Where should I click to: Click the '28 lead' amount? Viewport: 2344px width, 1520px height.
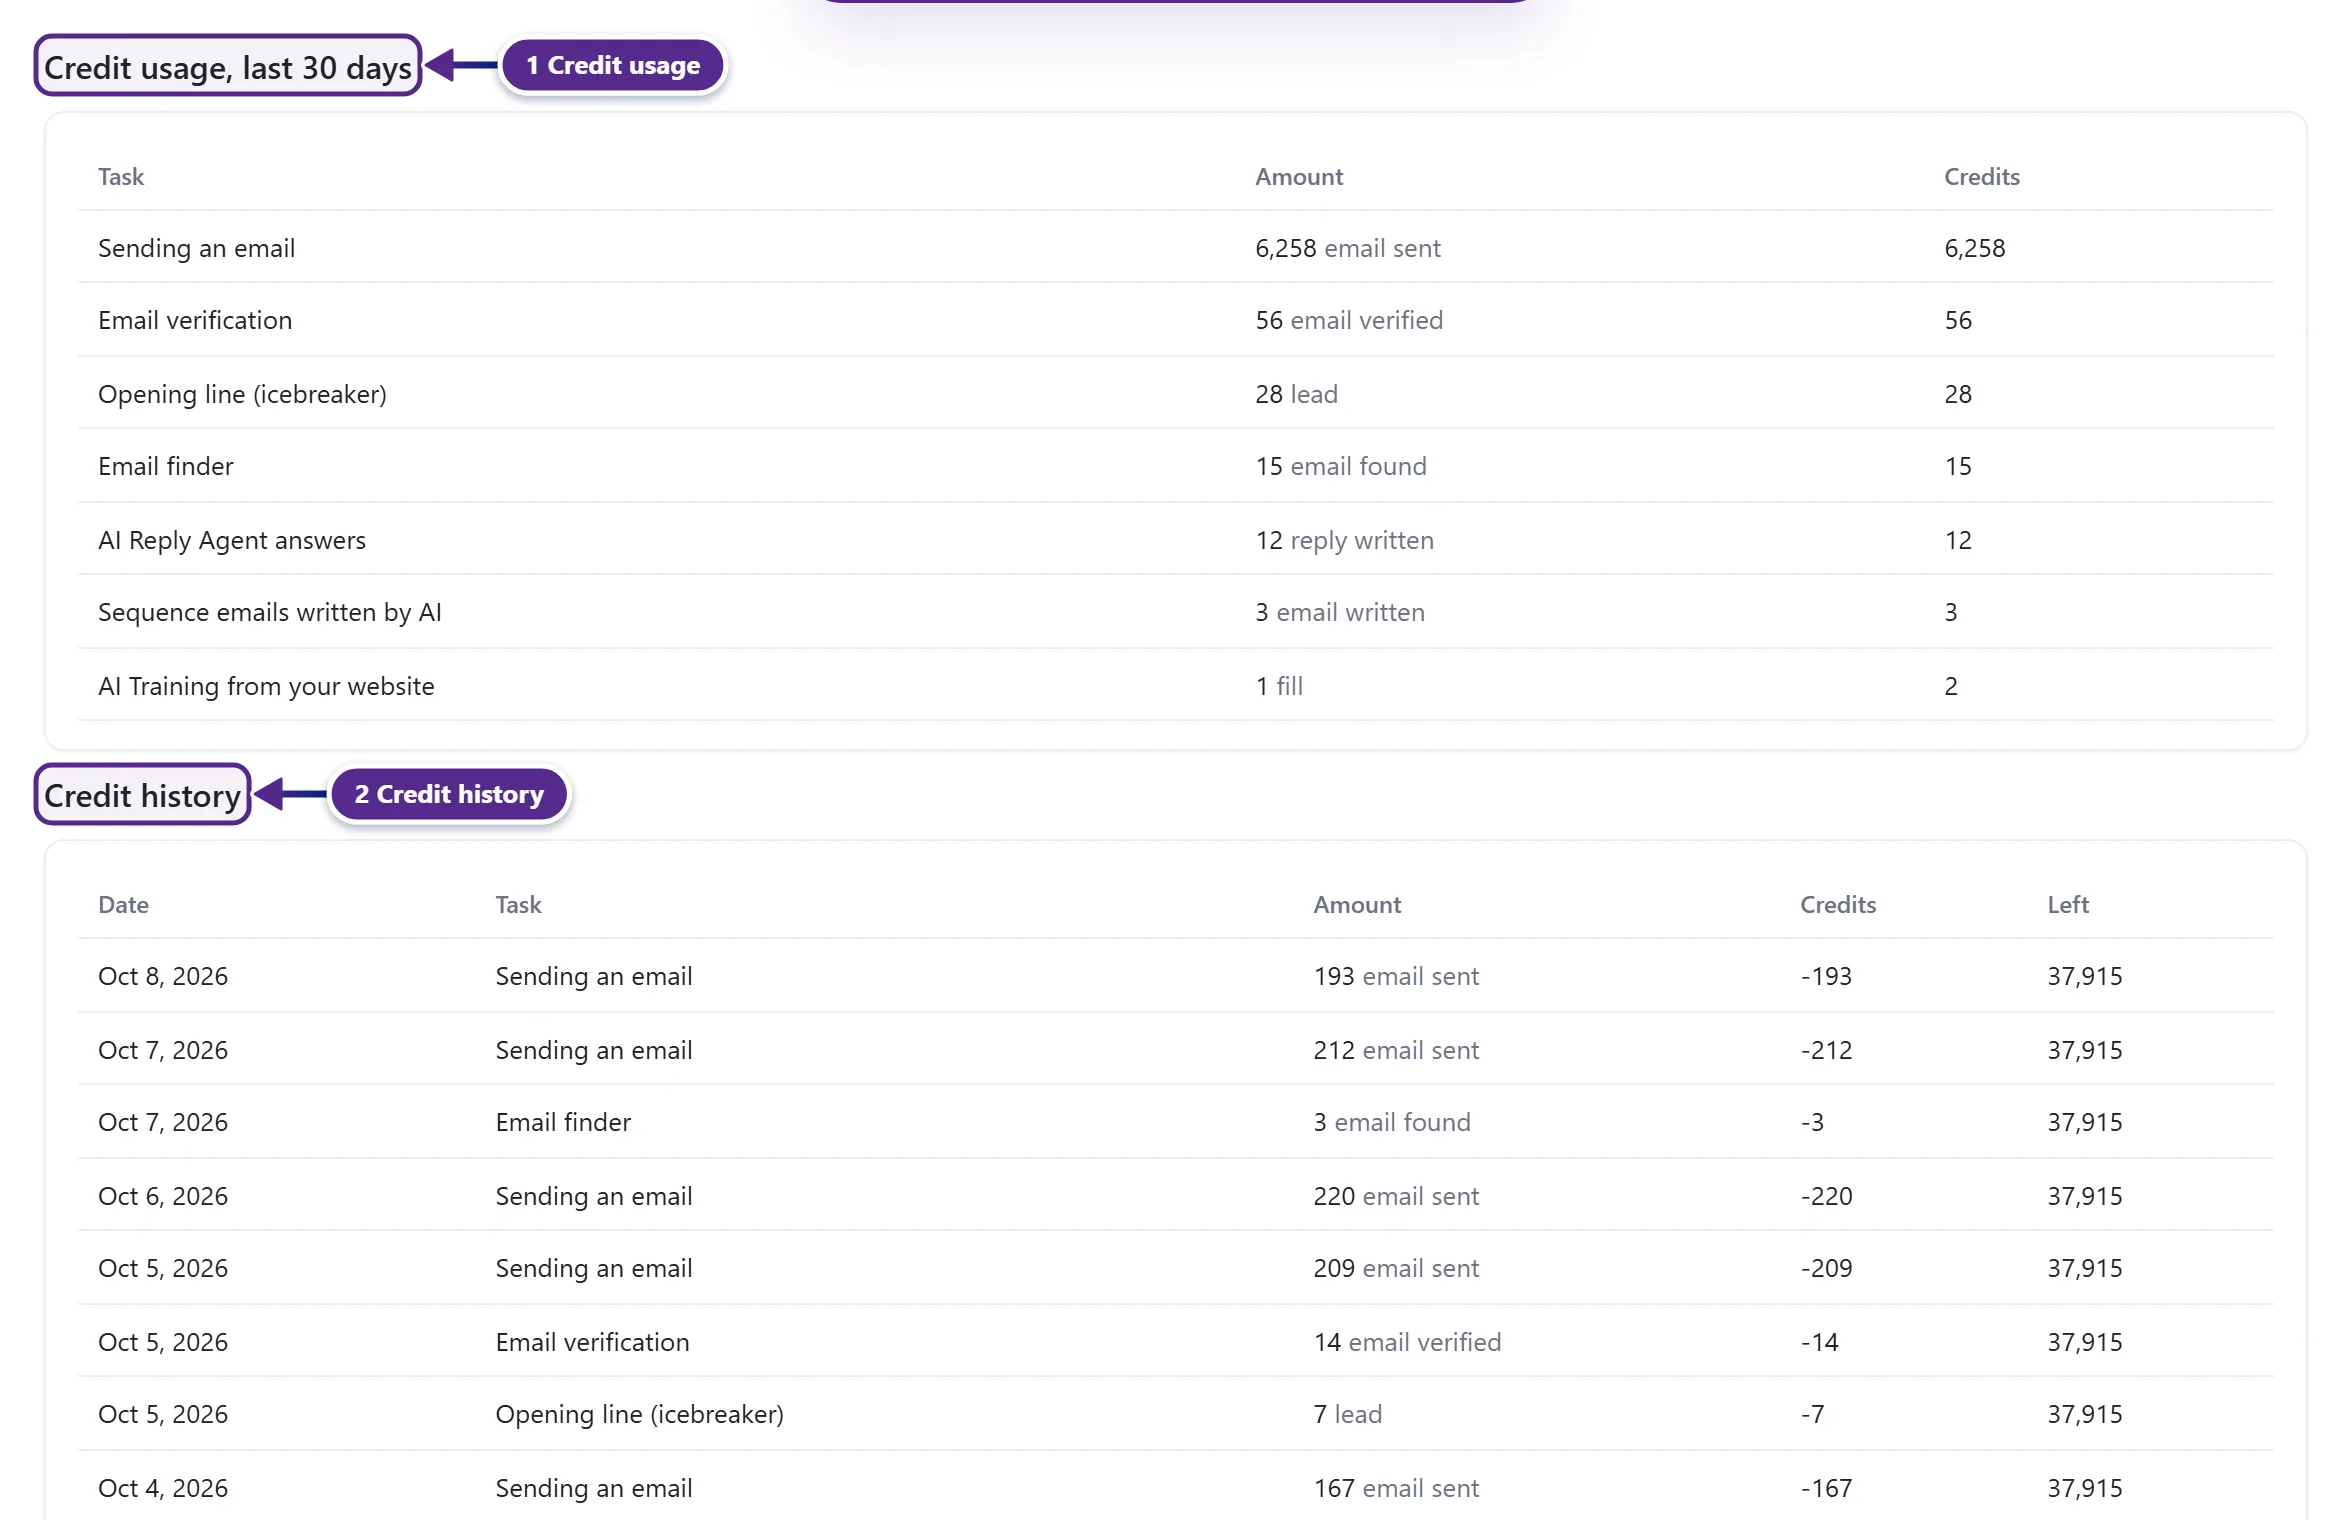pos(1296,394)
